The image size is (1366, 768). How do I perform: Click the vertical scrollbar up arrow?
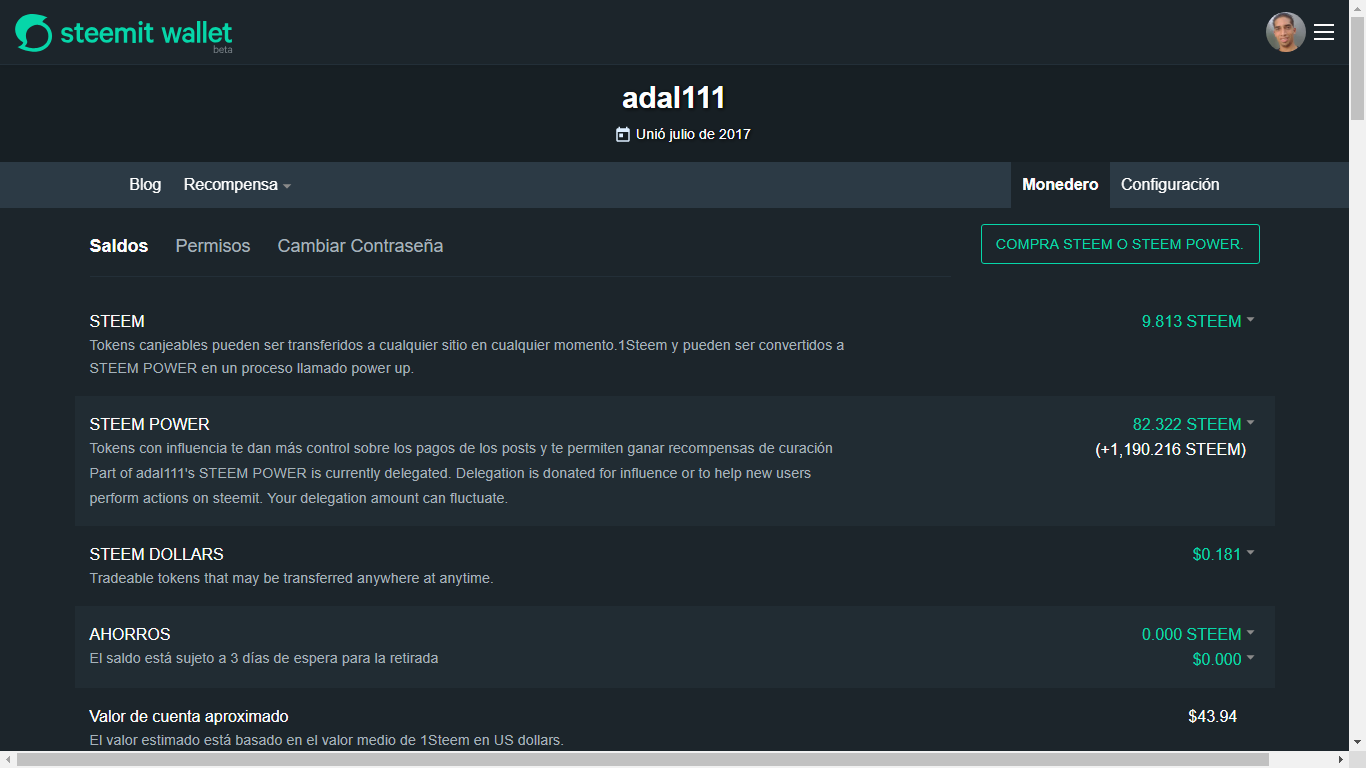tap(1357, 8)
